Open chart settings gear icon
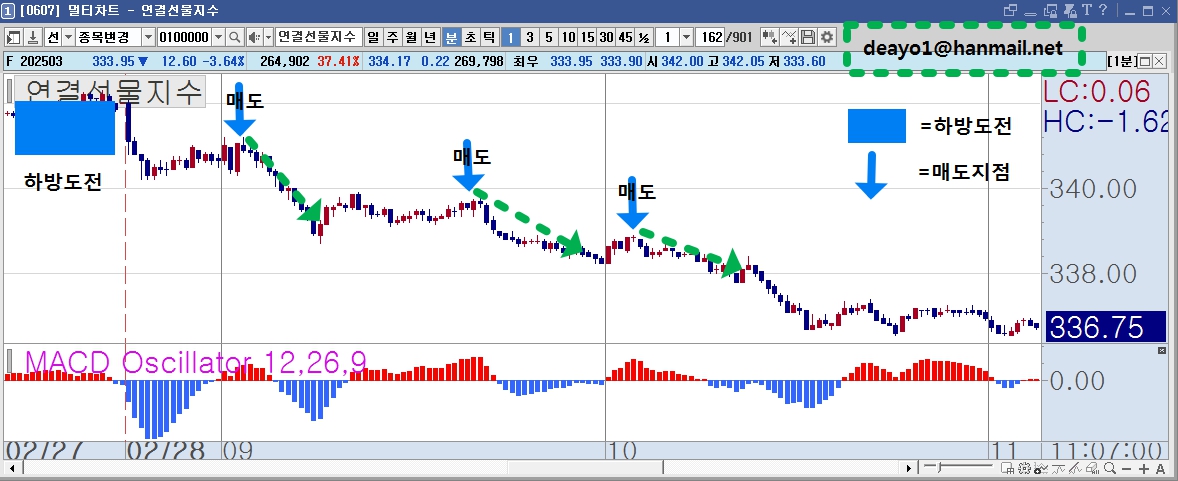The width and height of the screenshot is (1178, 481). pyautogui.click(x=826, y=37)
